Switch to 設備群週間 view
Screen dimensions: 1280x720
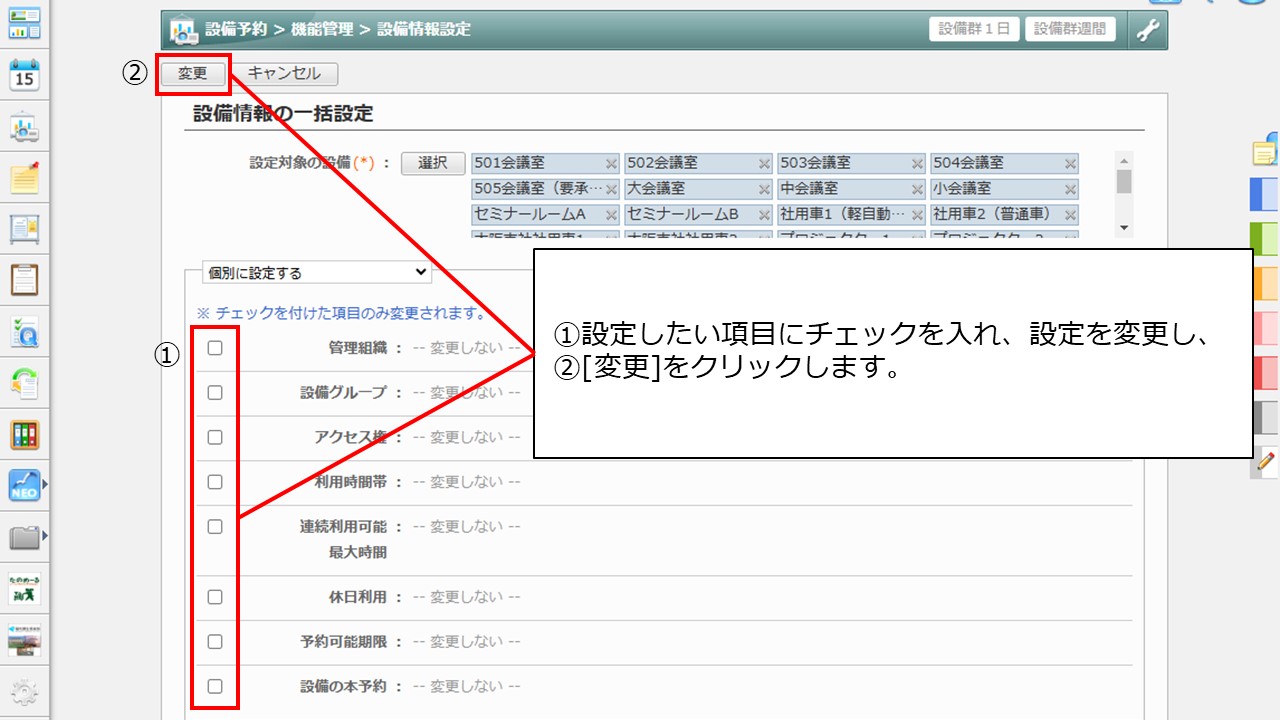coord(1070,29)
